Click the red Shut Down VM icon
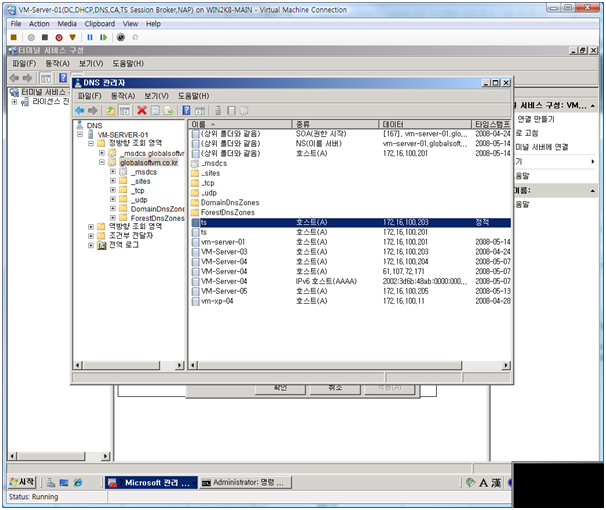Screen dimensions: 606x510 pyautogui.click(x=59, y=37)
